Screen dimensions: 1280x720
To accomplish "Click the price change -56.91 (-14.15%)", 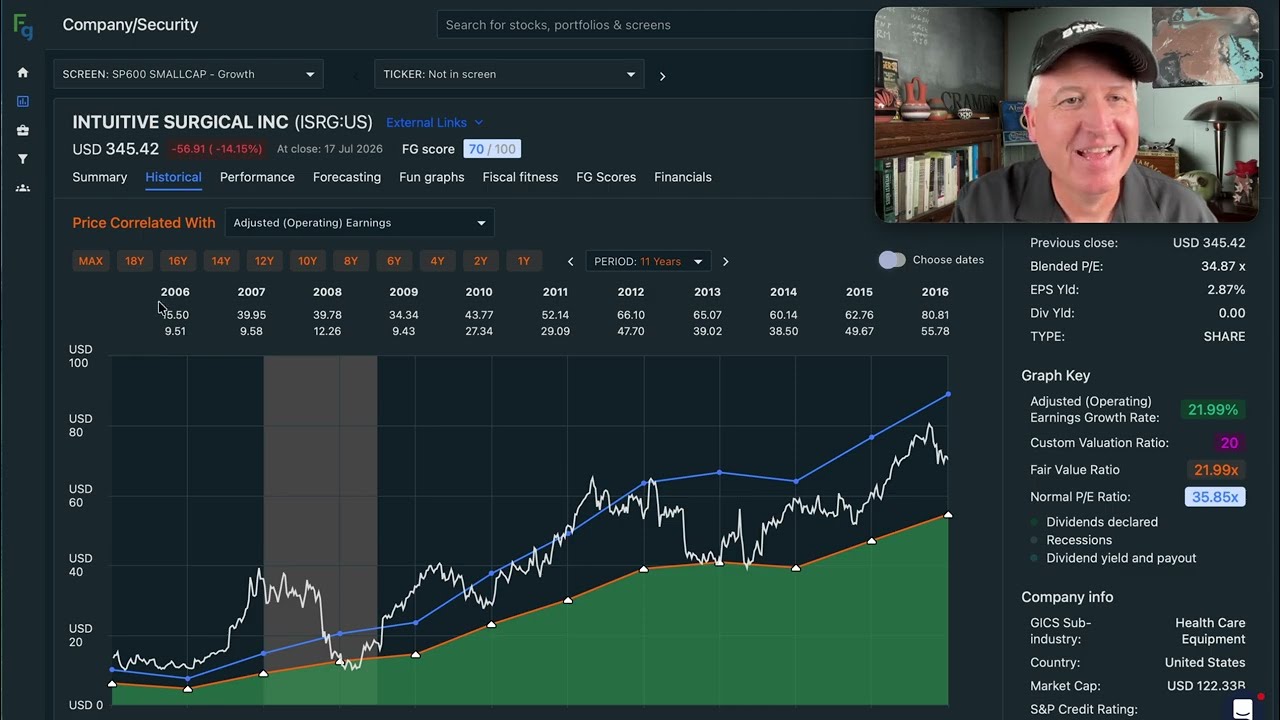I will pyautogui.click(x=216, y=149).
